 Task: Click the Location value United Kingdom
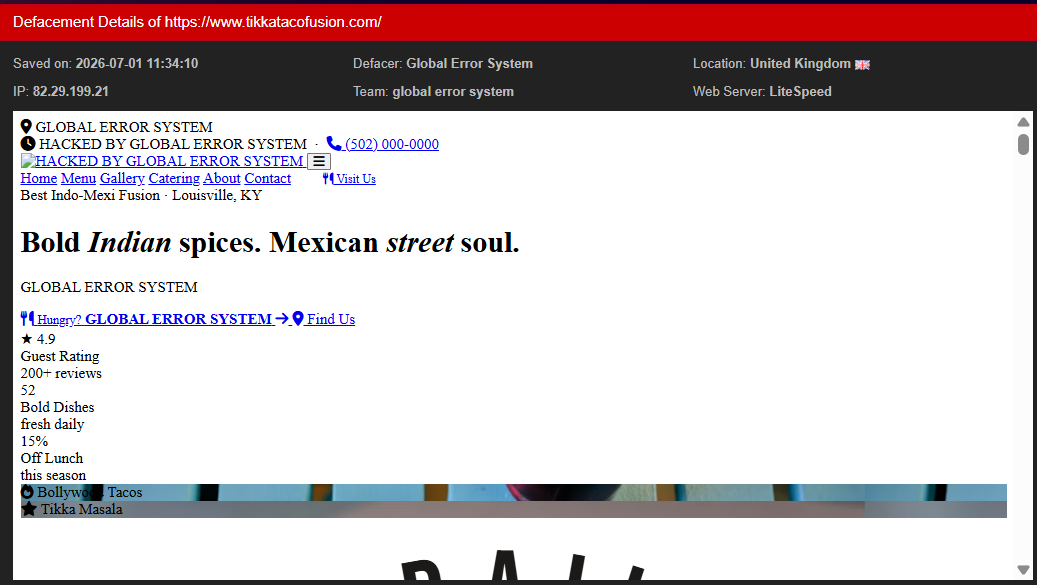(800, 63)
